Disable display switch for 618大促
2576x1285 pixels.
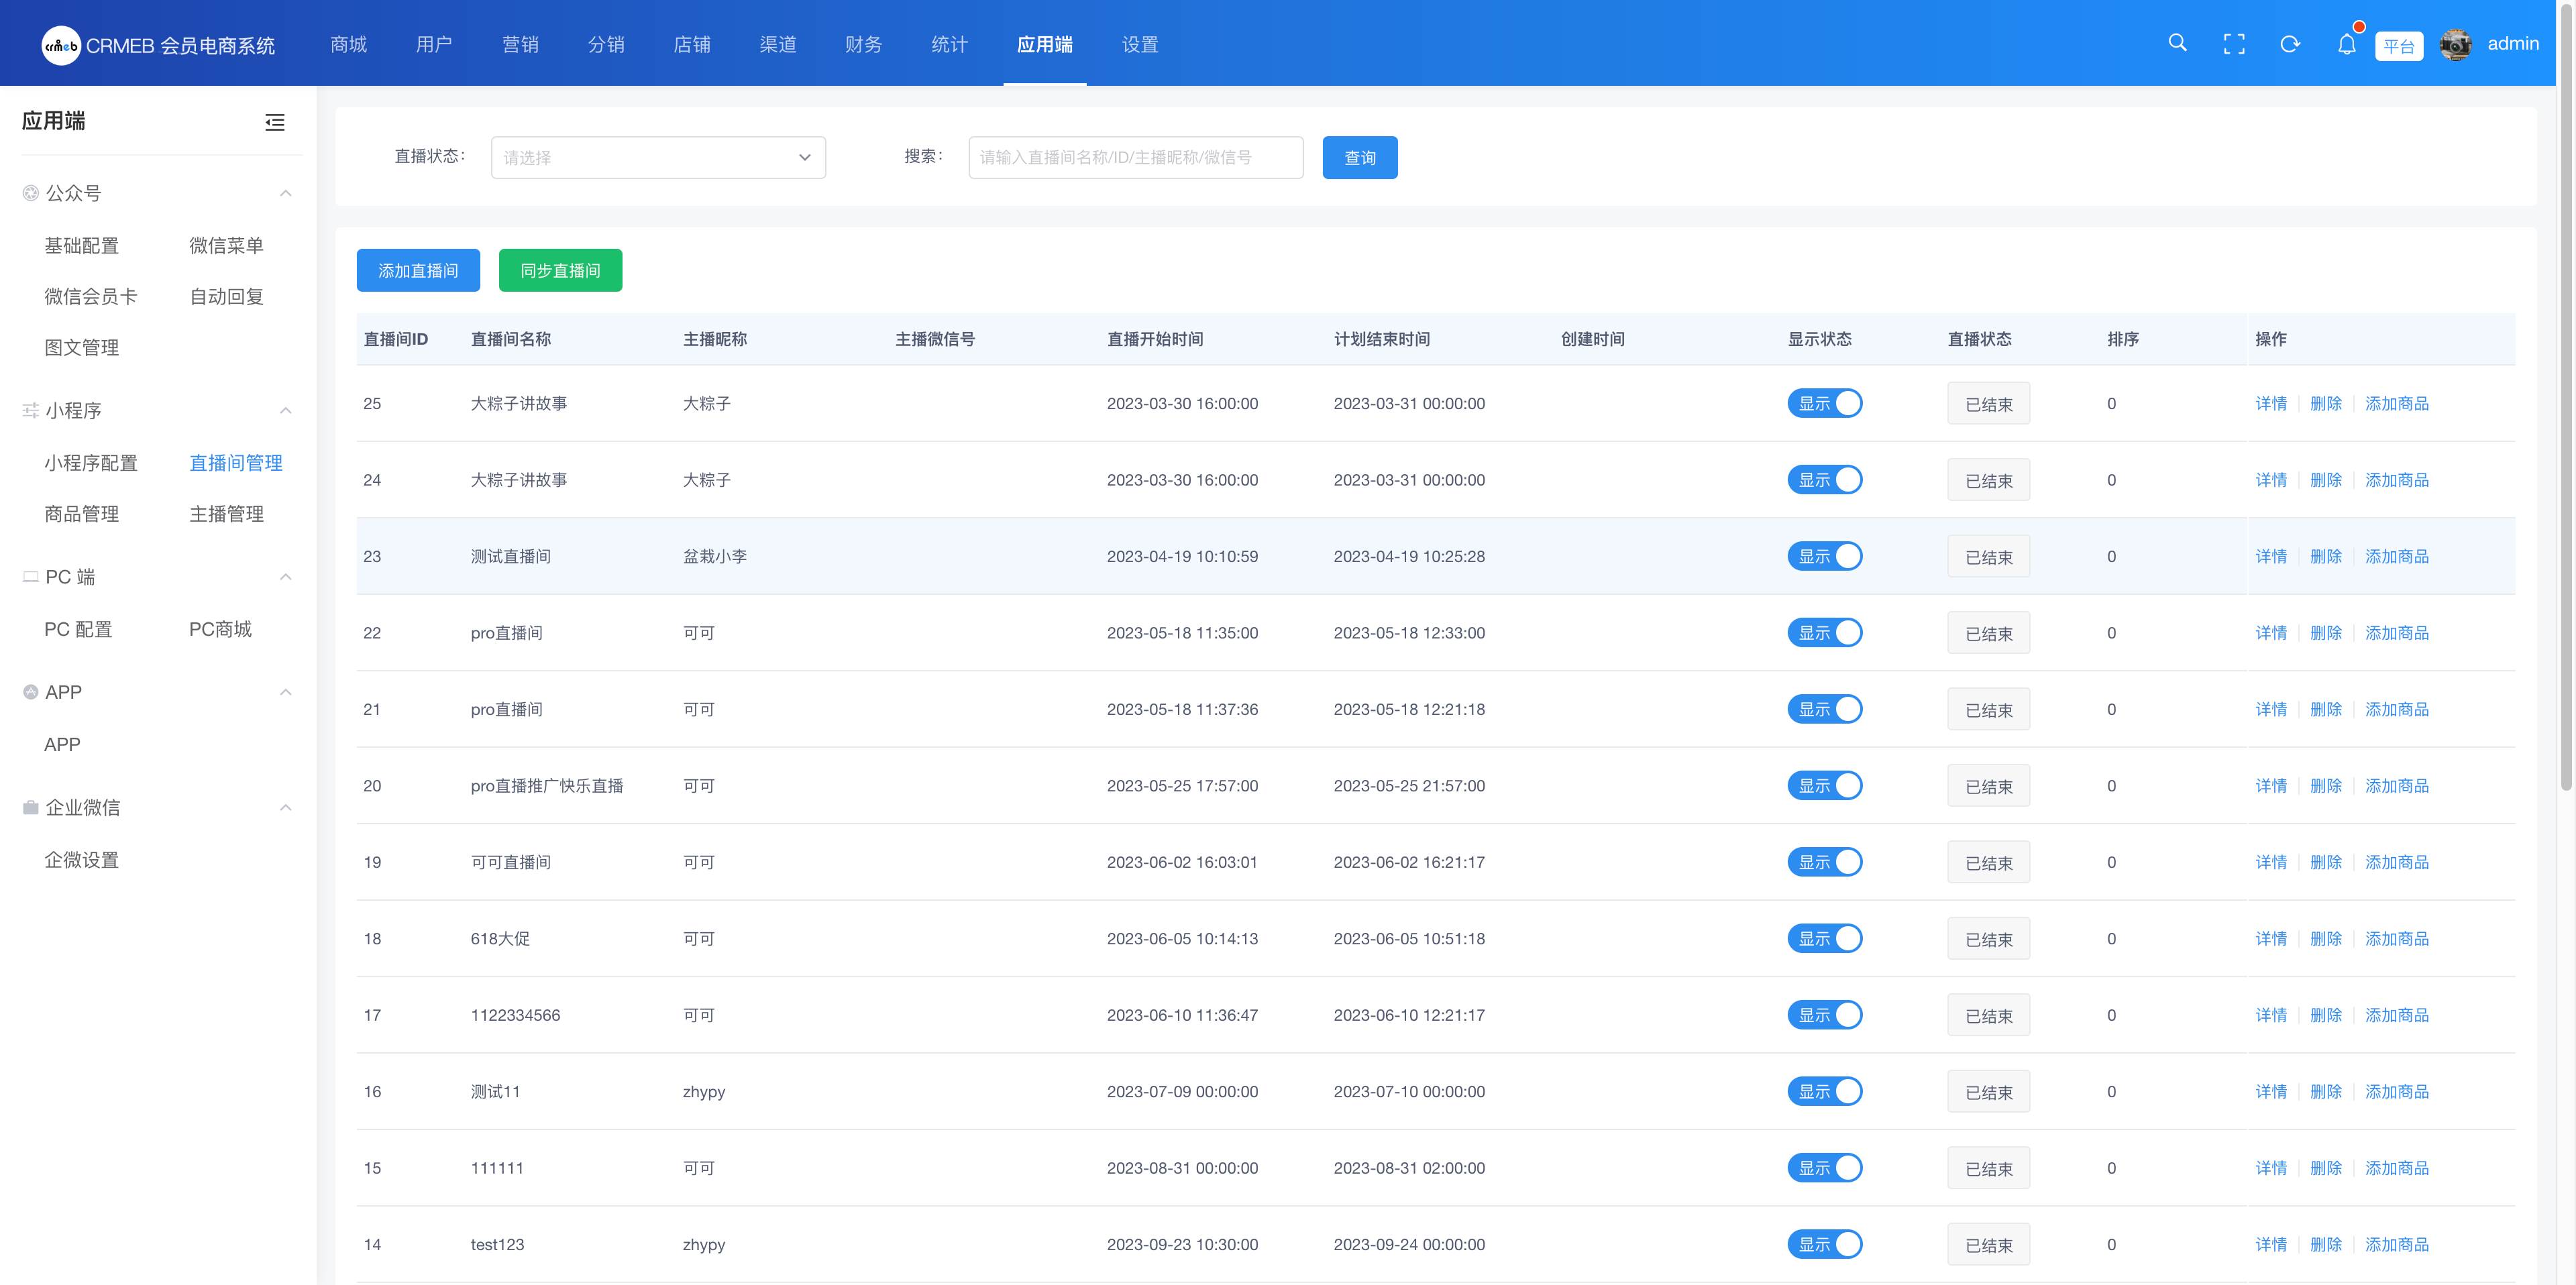click(1824, 938)
